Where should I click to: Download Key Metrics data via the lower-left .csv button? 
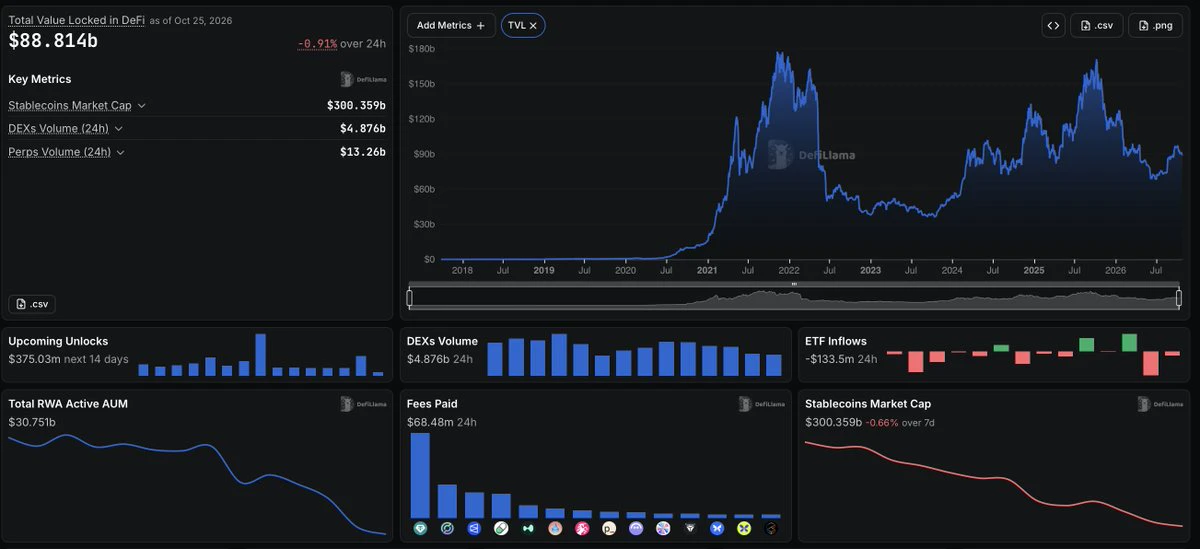click(x=33, y=304)
